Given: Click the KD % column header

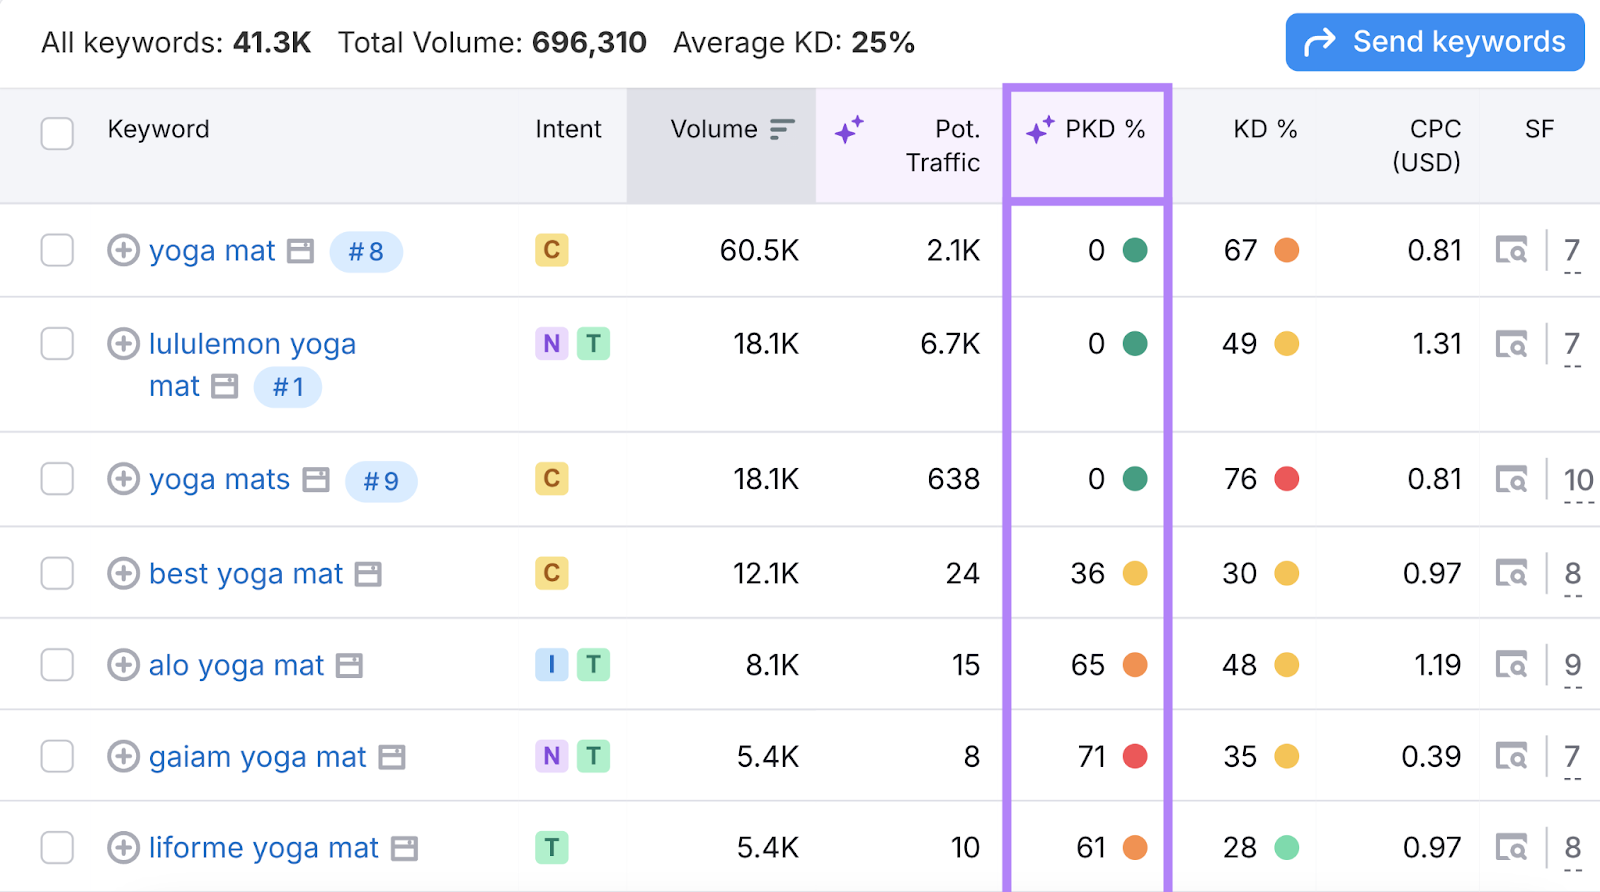Looking at the screenshot, I should (1264, 129).
